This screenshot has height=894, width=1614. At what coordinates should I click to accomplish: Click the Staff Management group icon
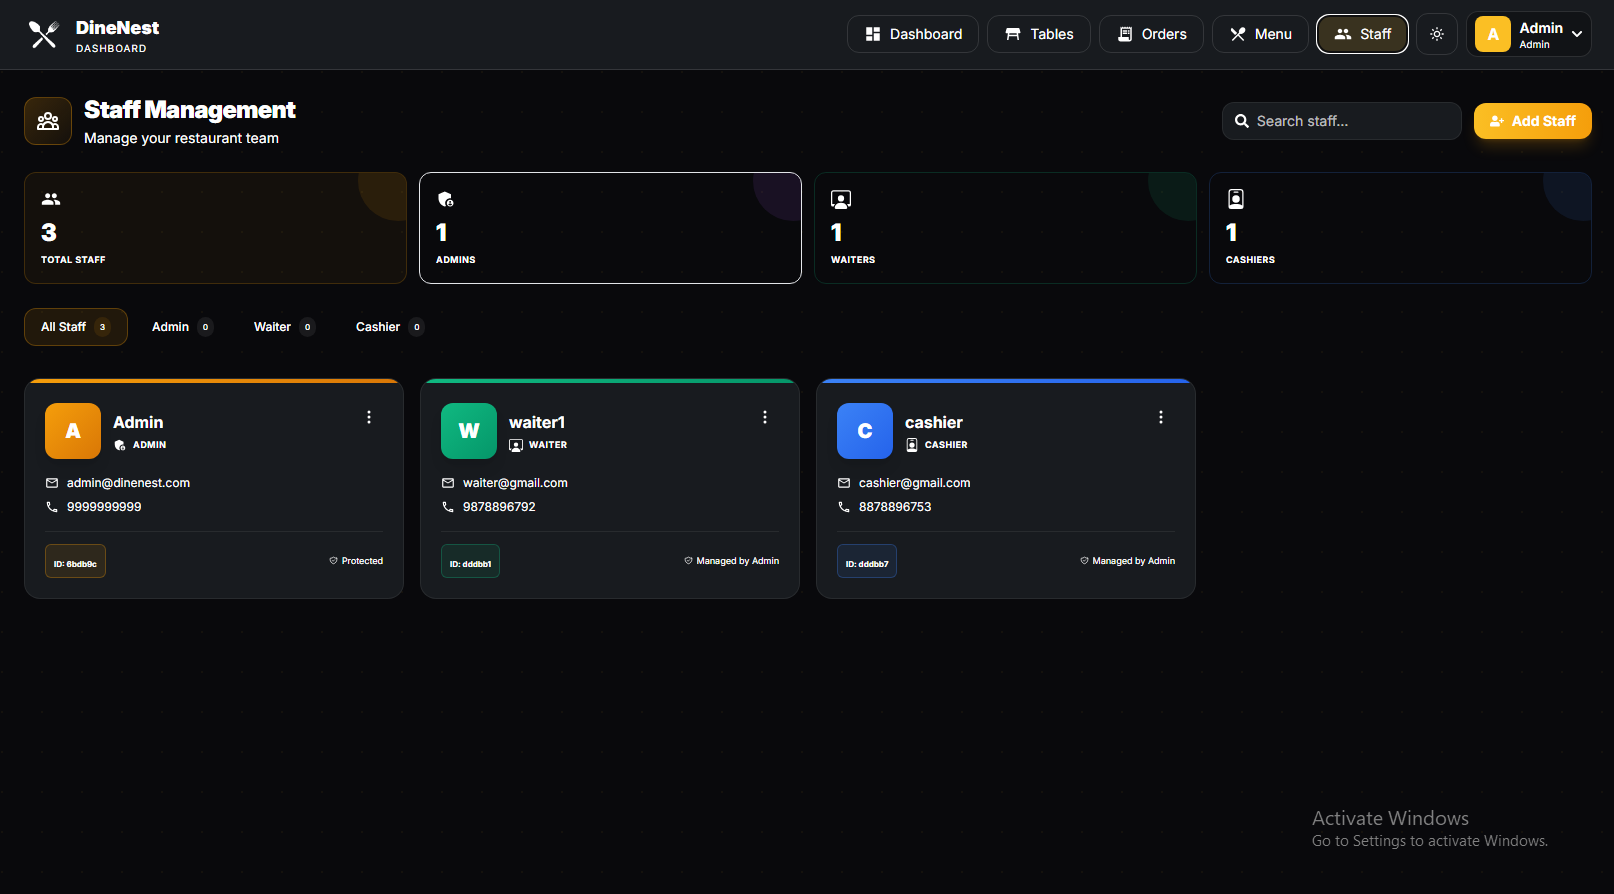tap(48, 121)
